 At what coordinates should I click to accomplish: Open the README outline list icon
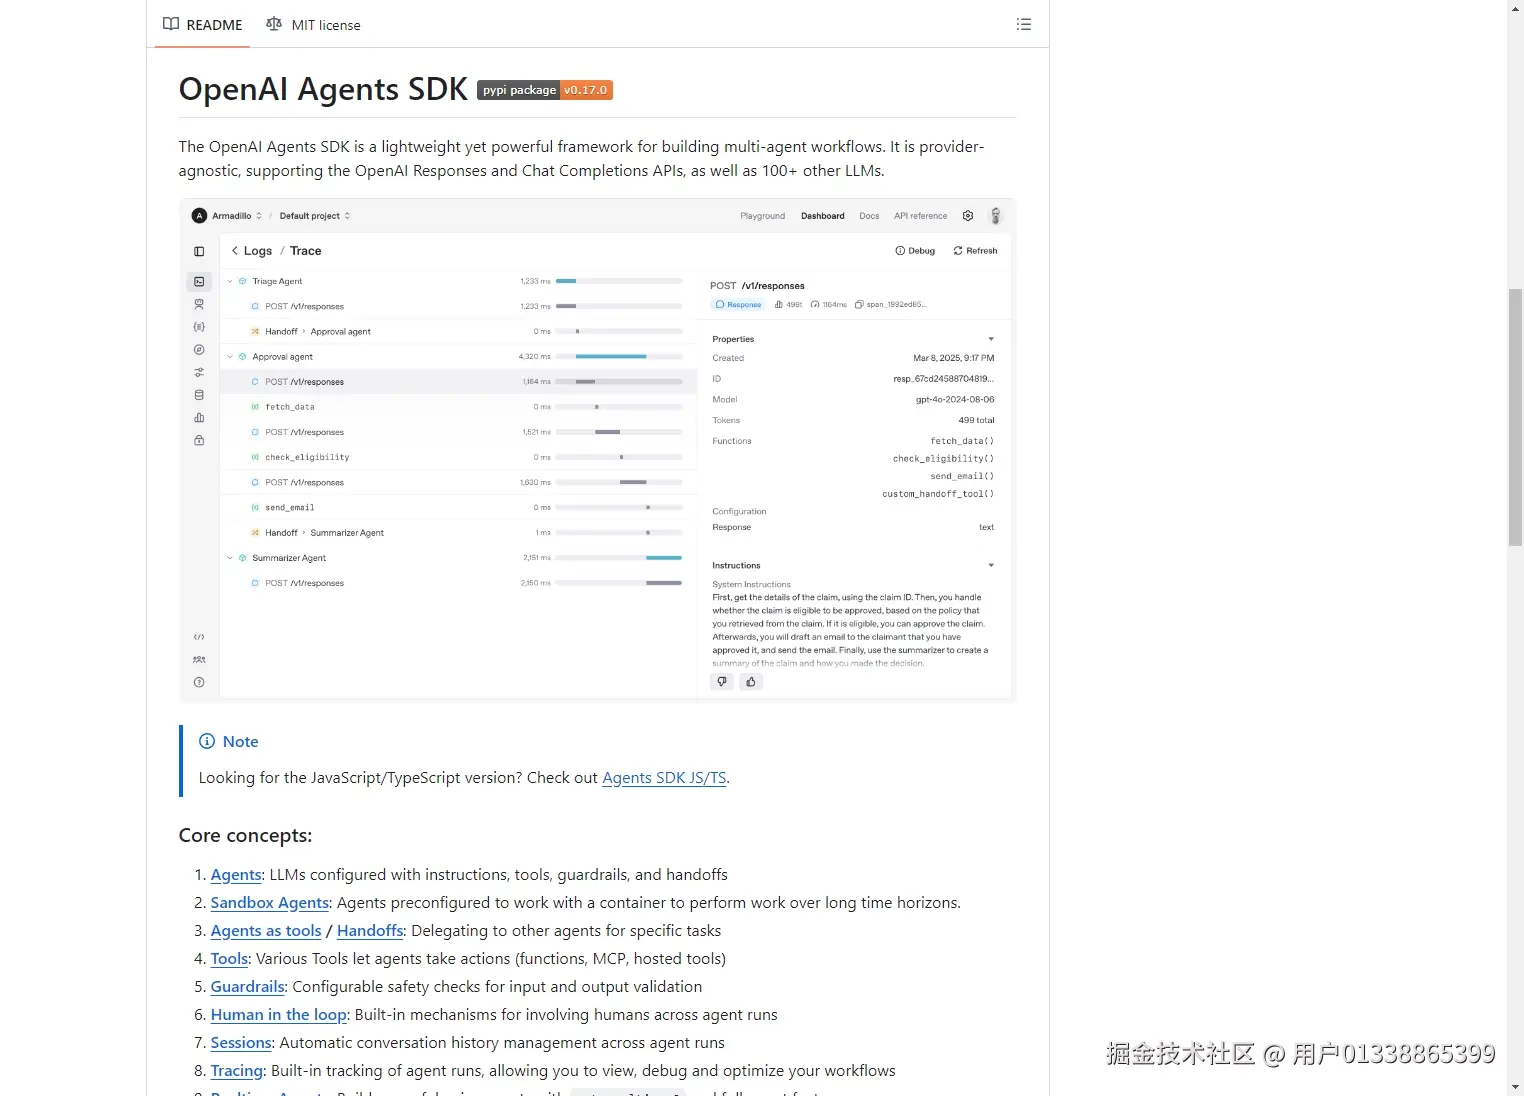pos(1023,24)
